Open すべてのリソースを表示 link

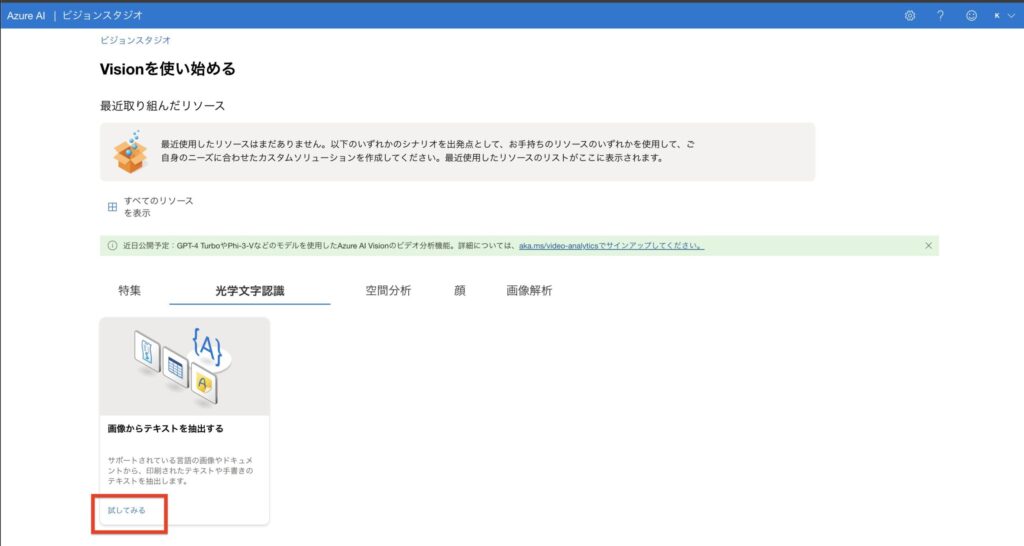[159, 207]
